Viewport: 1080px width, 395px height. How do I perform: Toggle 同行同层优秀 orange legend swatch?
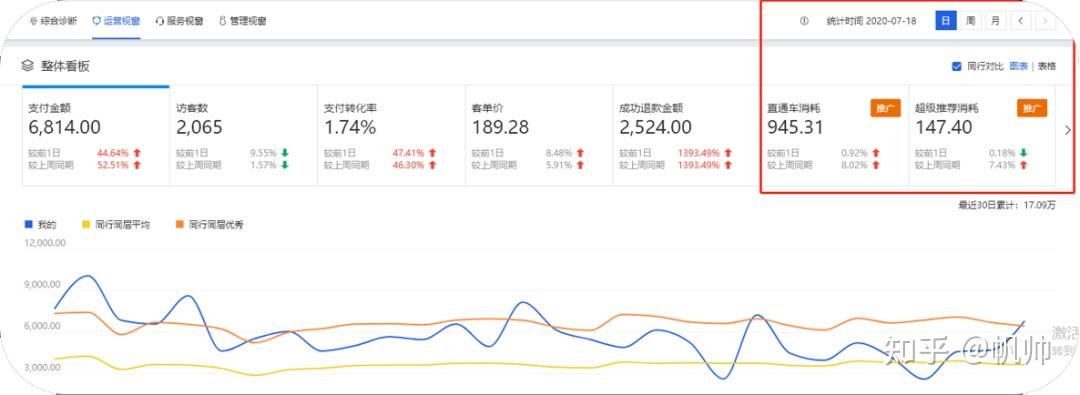click(179, 224)
